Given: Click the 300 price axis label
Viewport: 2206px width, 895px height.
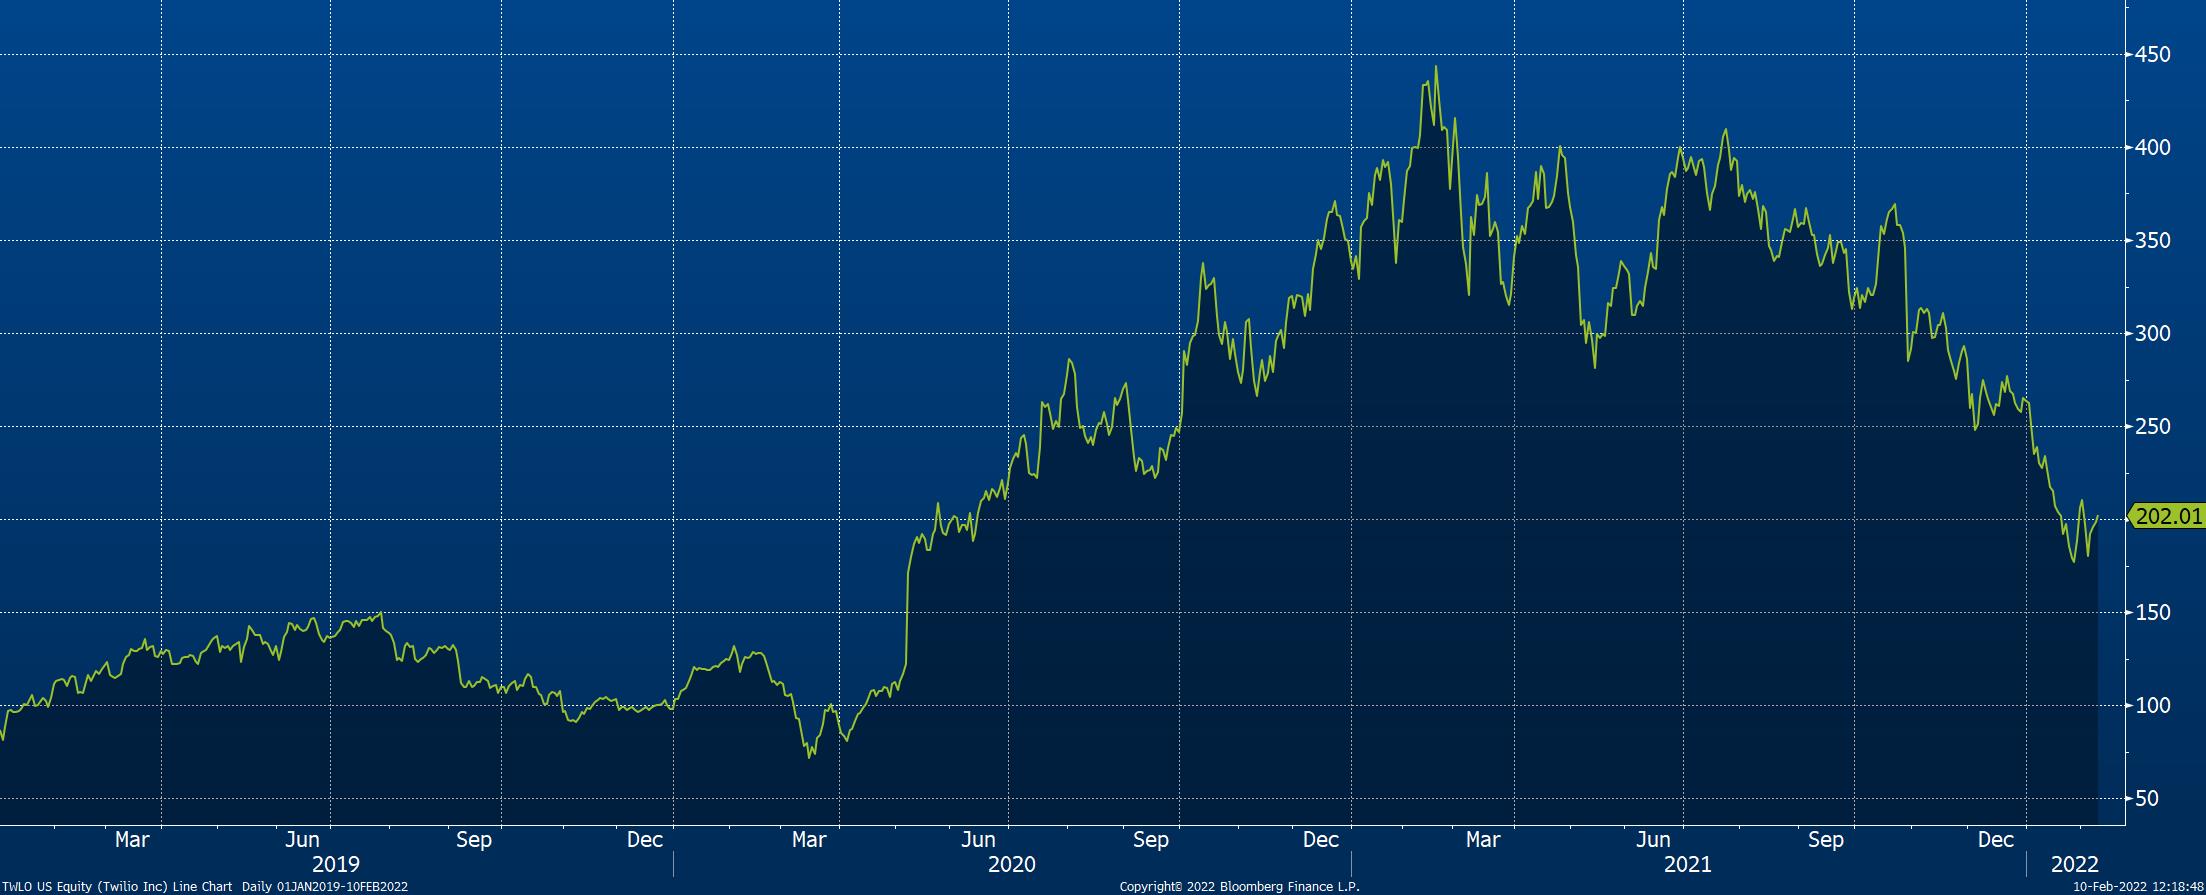Looking at the screenshot, I should 2153,334.
